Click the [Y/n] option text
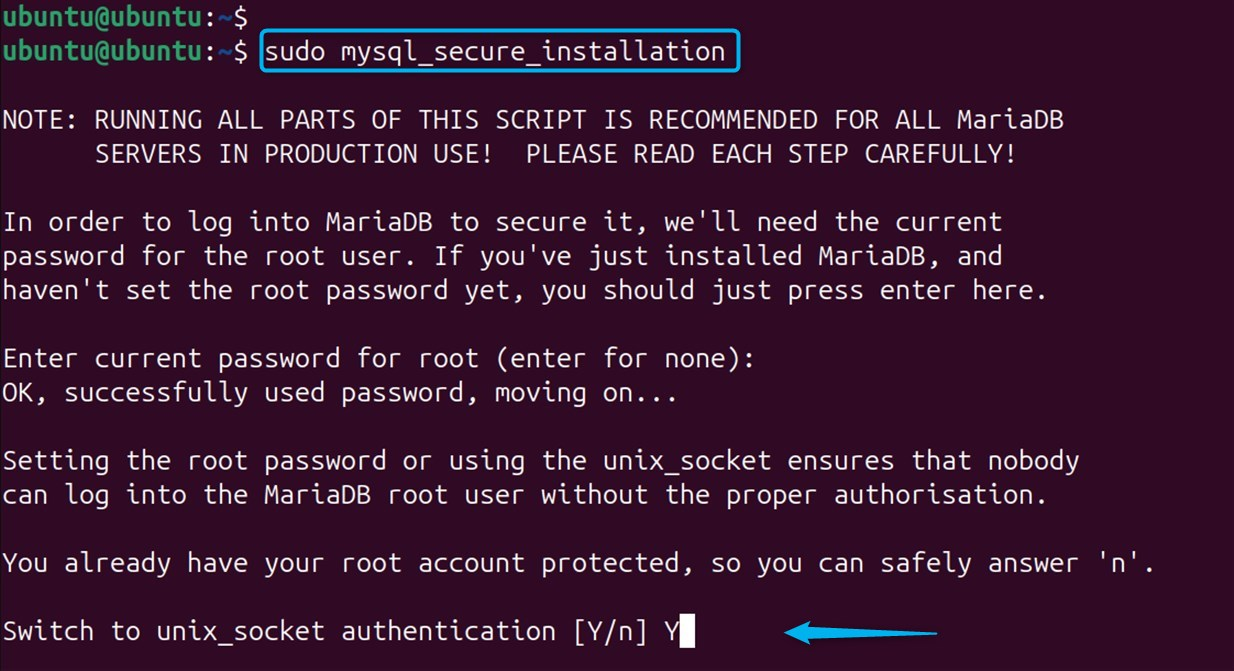Viewport: 1234px width, 671px height. 603,632
